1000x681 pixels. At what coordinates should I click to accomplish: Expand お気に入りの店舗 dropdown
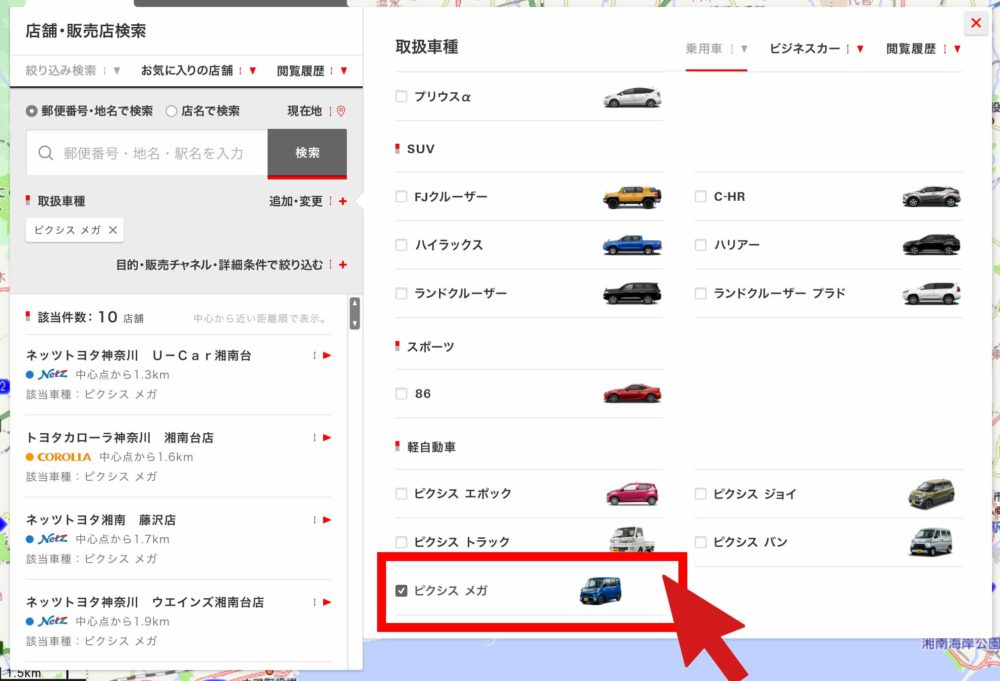click(x=198, y=71)
